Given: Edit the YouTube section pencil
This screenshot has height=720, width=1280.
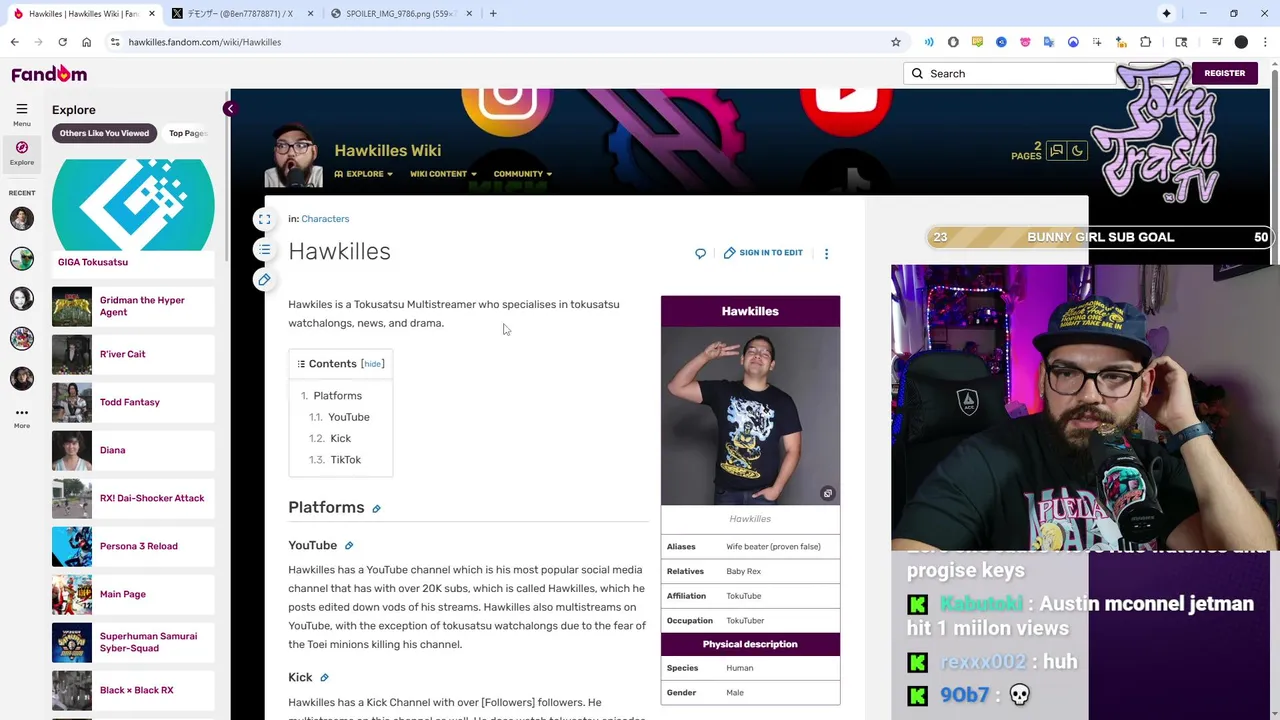Looking at the screenshot, I should tap(349, 546).
